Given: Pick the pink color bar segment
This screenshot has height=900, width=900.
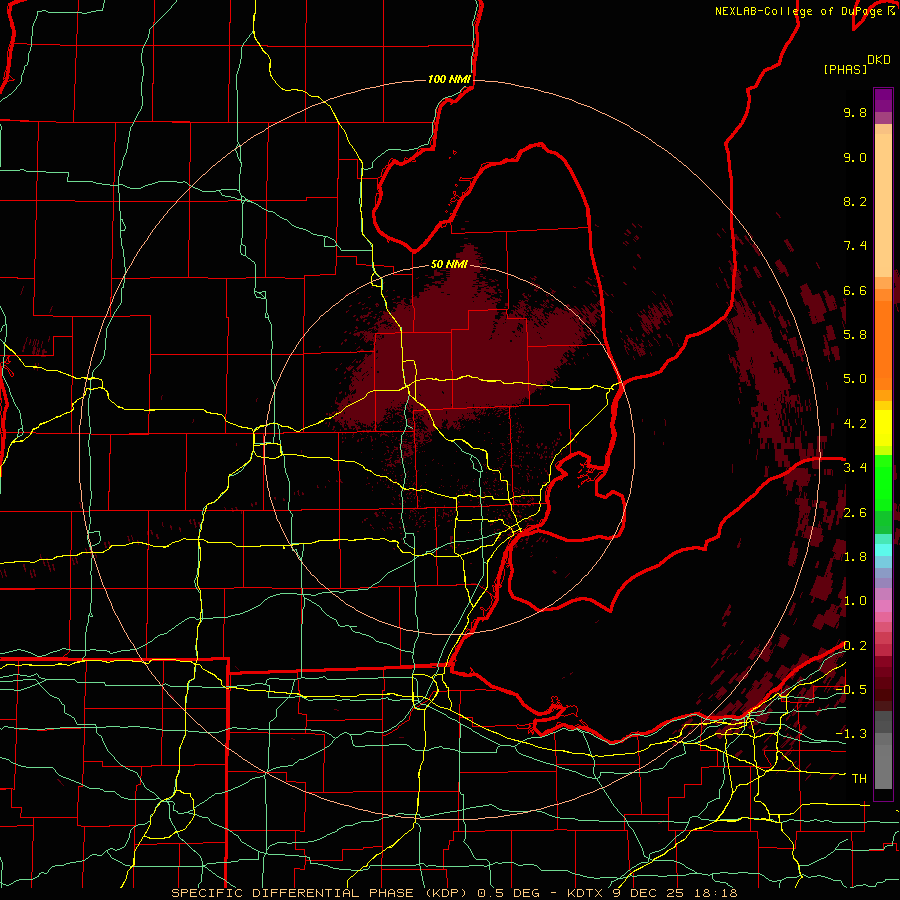Looking at the screenshot, I should coord(883,606).
